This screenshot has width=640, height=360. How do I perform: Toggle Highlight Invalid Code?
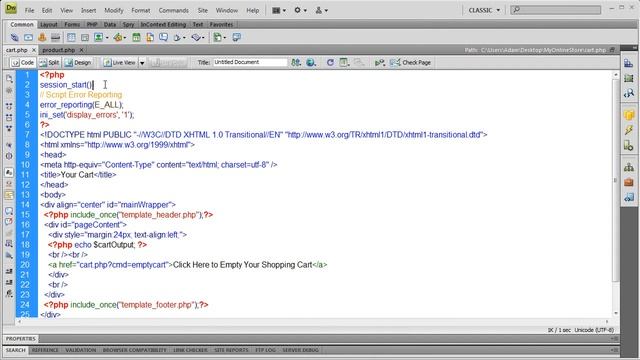tap(9, 184)
